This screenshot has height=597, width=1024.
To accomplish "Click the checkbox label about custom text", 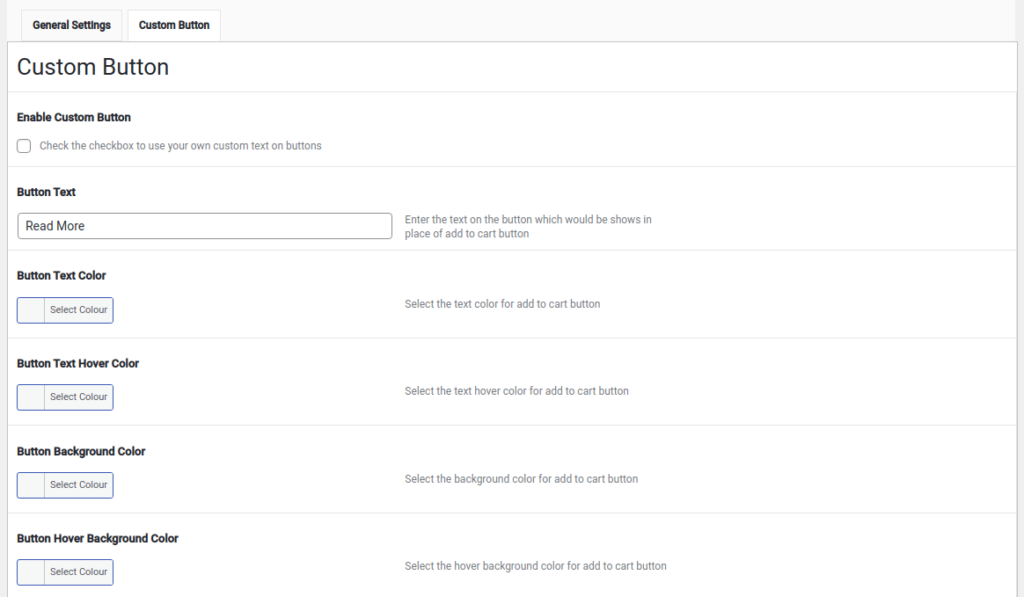I will (180, 145).
